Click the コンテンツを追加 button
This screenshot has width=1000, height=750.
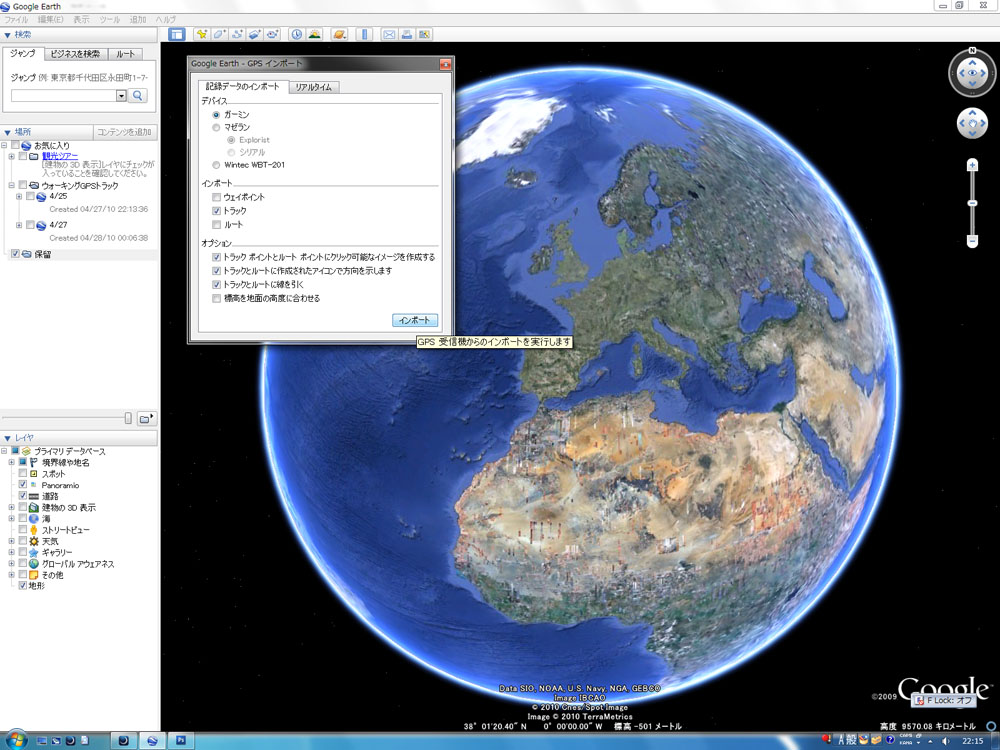pos(124,133)
